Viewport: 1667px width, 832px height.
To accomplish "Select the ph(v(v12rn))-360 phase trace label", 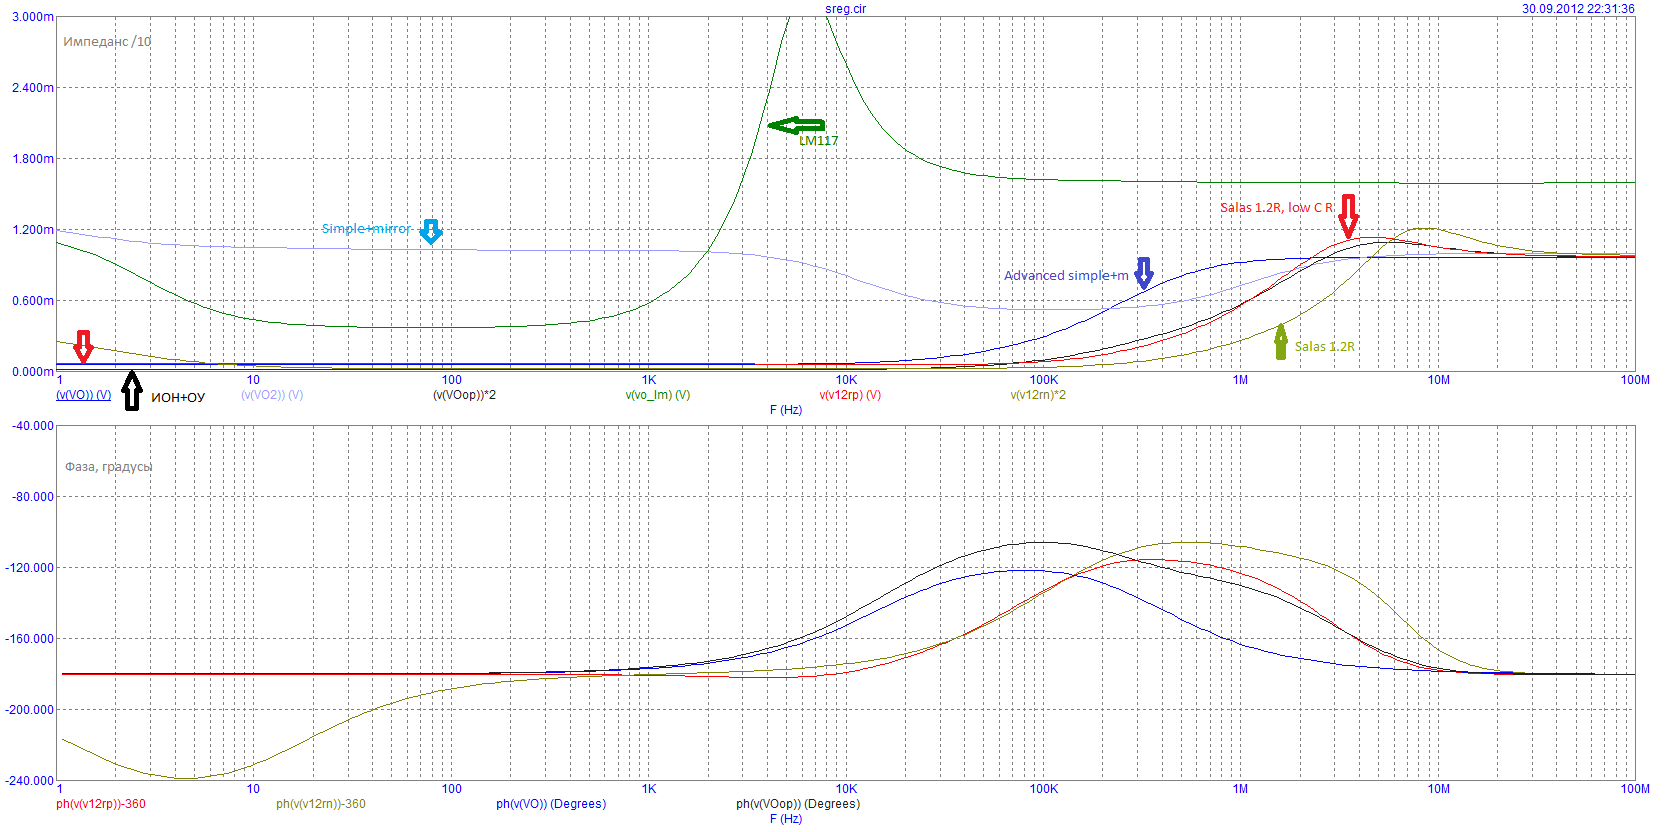I will tap(321, 804).
